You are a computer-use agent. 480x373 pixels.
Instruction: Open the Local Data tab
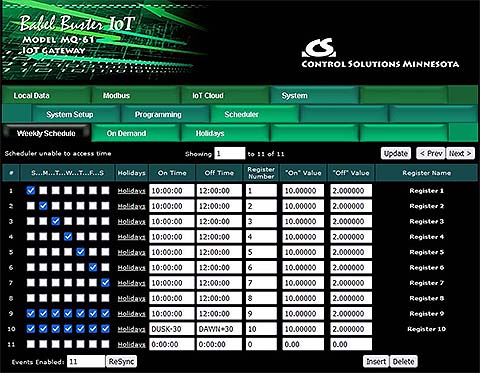tap(46, 95)
